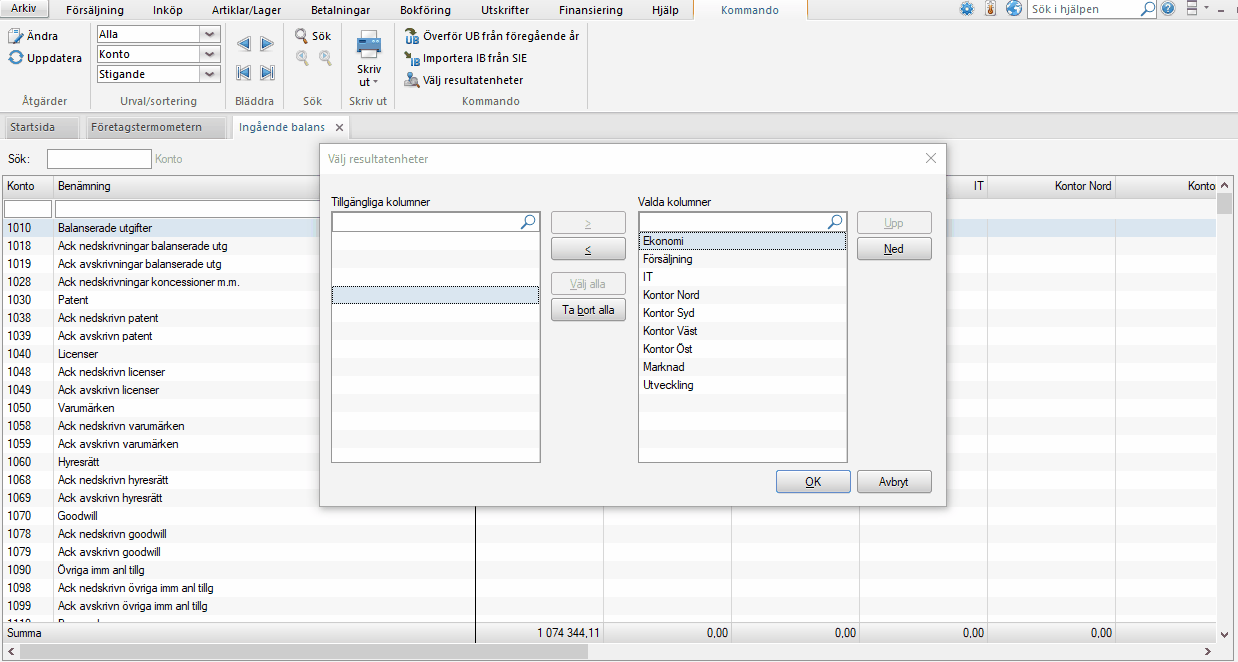Click the Uppdatera refresh icon

click(x=16, y=57)
